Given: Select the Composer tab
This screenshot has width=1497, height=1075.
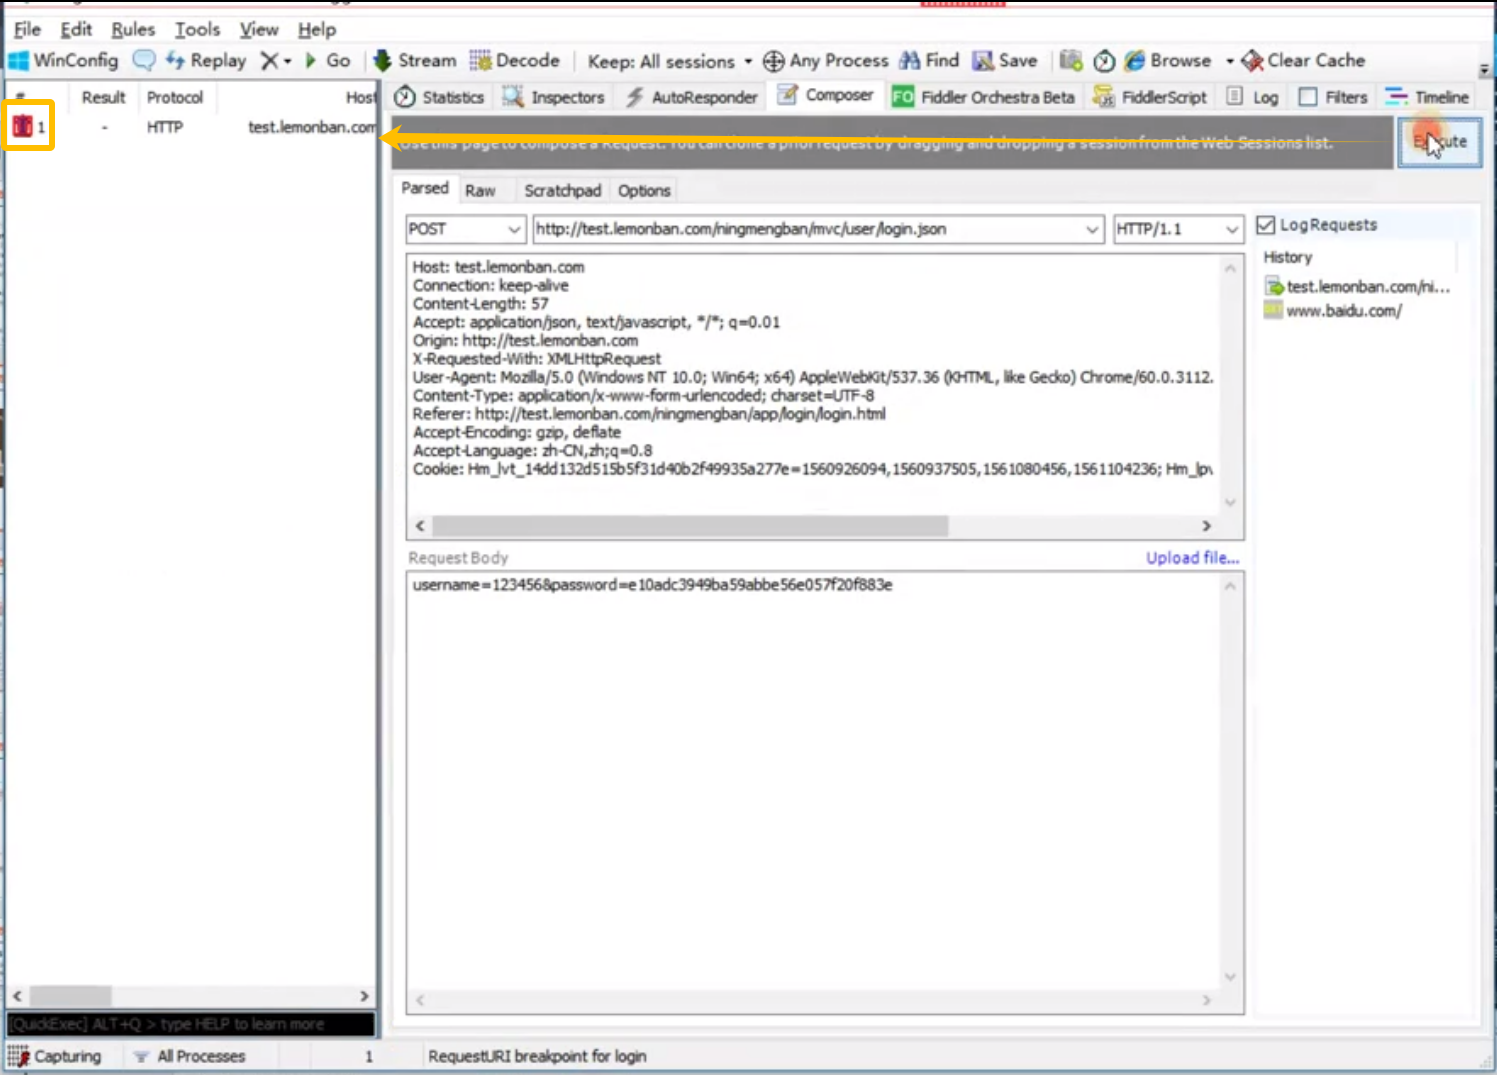Looking at the screenshot, I should 826,95.
